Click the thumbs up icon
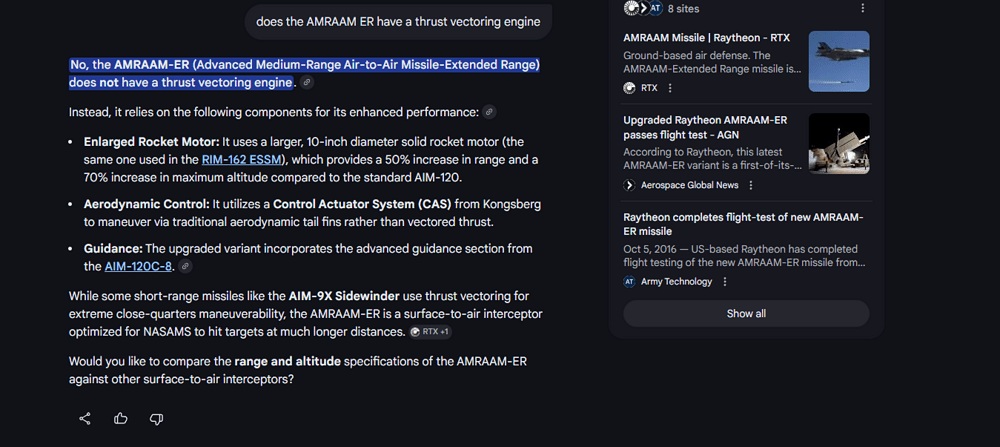Viewport: 1000px width, 447px height. (x=121, y=418)
